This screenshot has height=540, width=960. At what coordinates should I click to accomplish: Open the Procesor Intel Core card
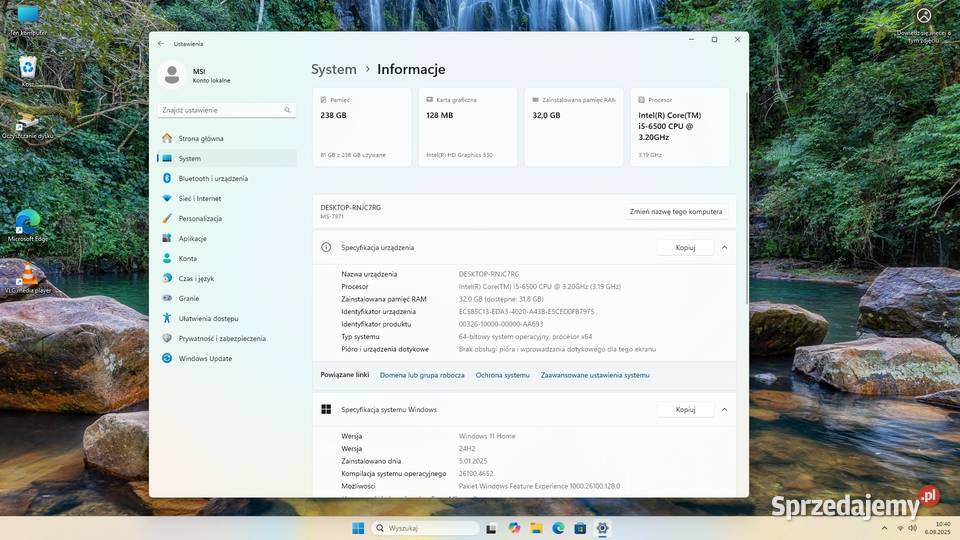pyautogui.click(x=680, y=127)
